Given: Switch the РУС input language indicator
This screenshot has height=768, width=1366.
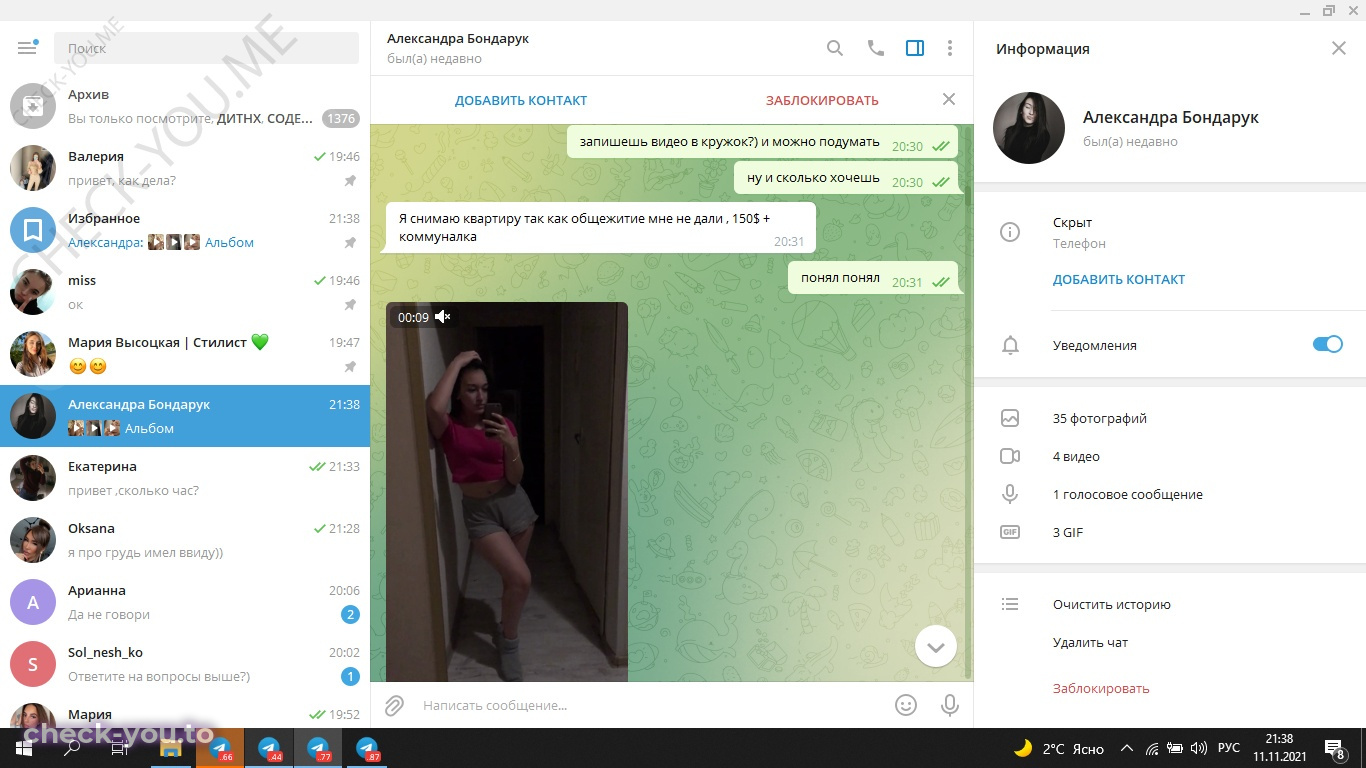Looking at the screenshot, I should pos(1229,748).
